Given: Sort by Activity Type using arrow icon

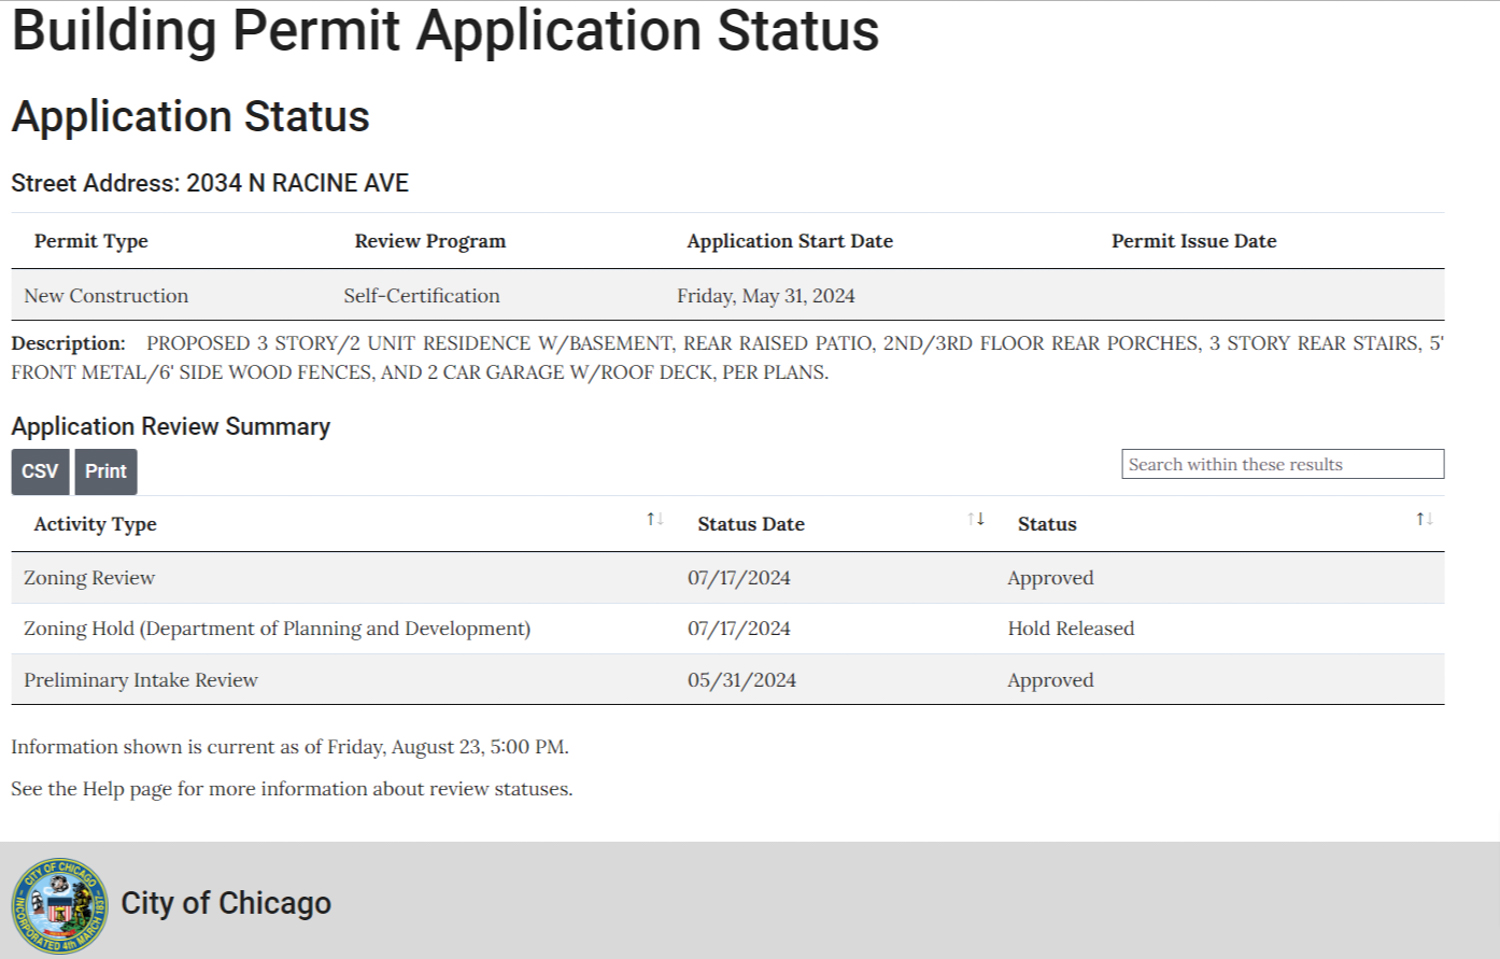Looking at the screenshot, I should pyautogui.click(x=655, y=519).
